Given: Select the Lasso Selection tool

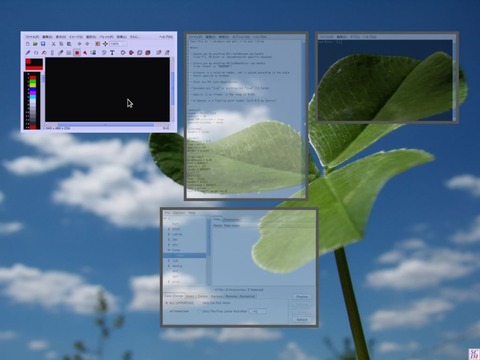Looking at the screenshot, I should pyautogui.click(x=104, y=53).
